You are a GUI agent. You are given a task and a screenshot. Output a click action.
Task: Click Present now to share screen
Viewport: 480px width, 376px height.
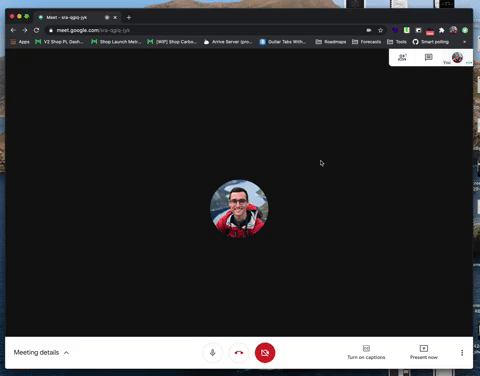tap(424, 352)
